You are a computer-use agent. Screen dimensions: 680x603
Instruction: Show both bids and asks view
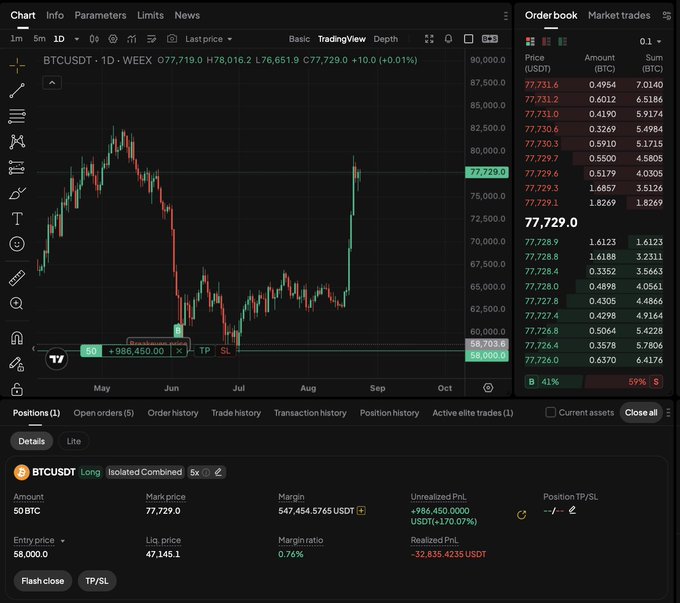click(530, 41)
